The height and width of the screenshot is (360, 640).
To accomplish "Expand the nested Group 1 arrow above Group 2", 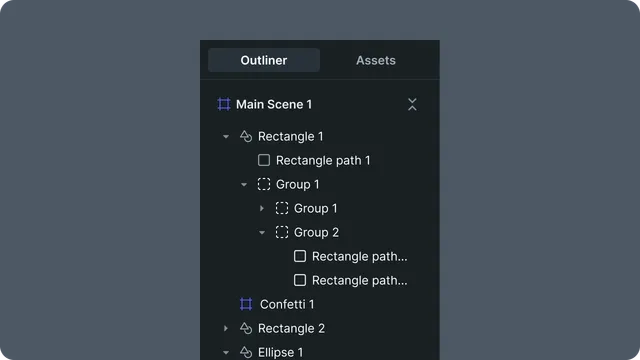I will tap(262, 209).
